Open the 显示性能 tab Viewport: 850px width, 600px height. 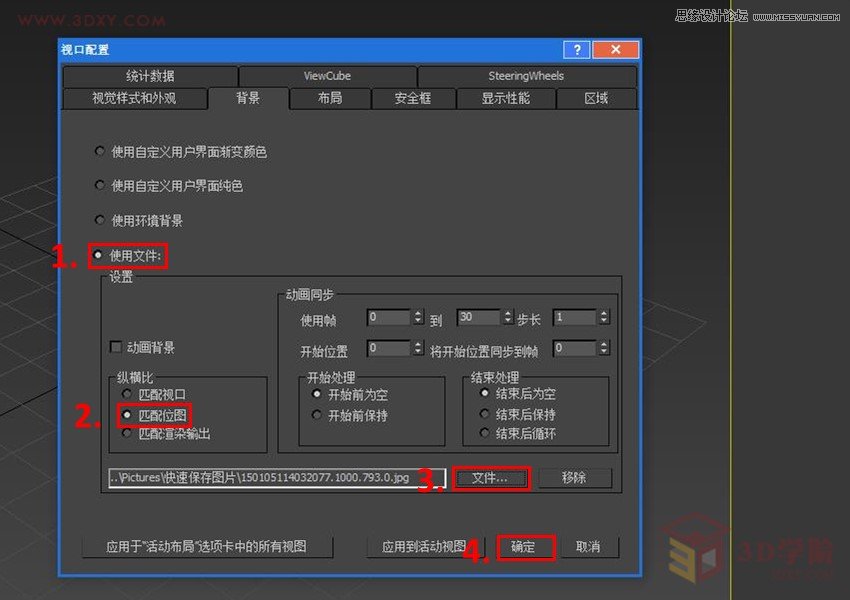point(506,99)
